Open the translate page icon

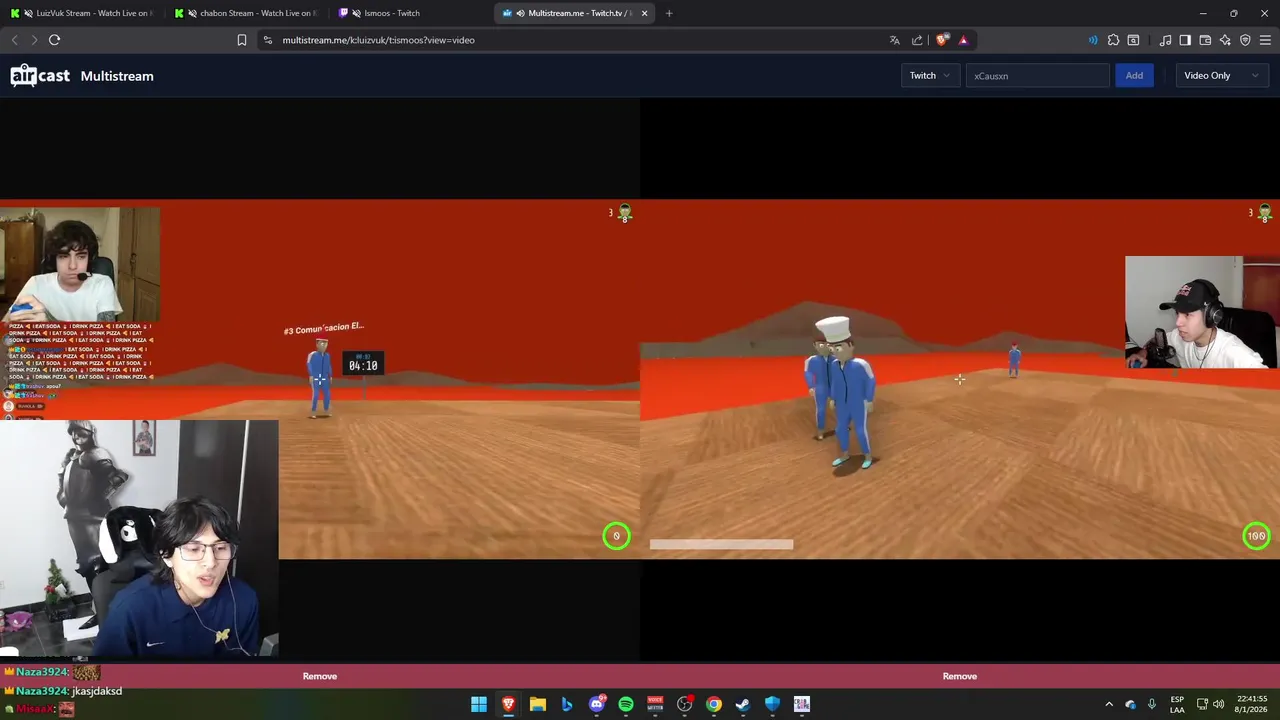(894, 40)
